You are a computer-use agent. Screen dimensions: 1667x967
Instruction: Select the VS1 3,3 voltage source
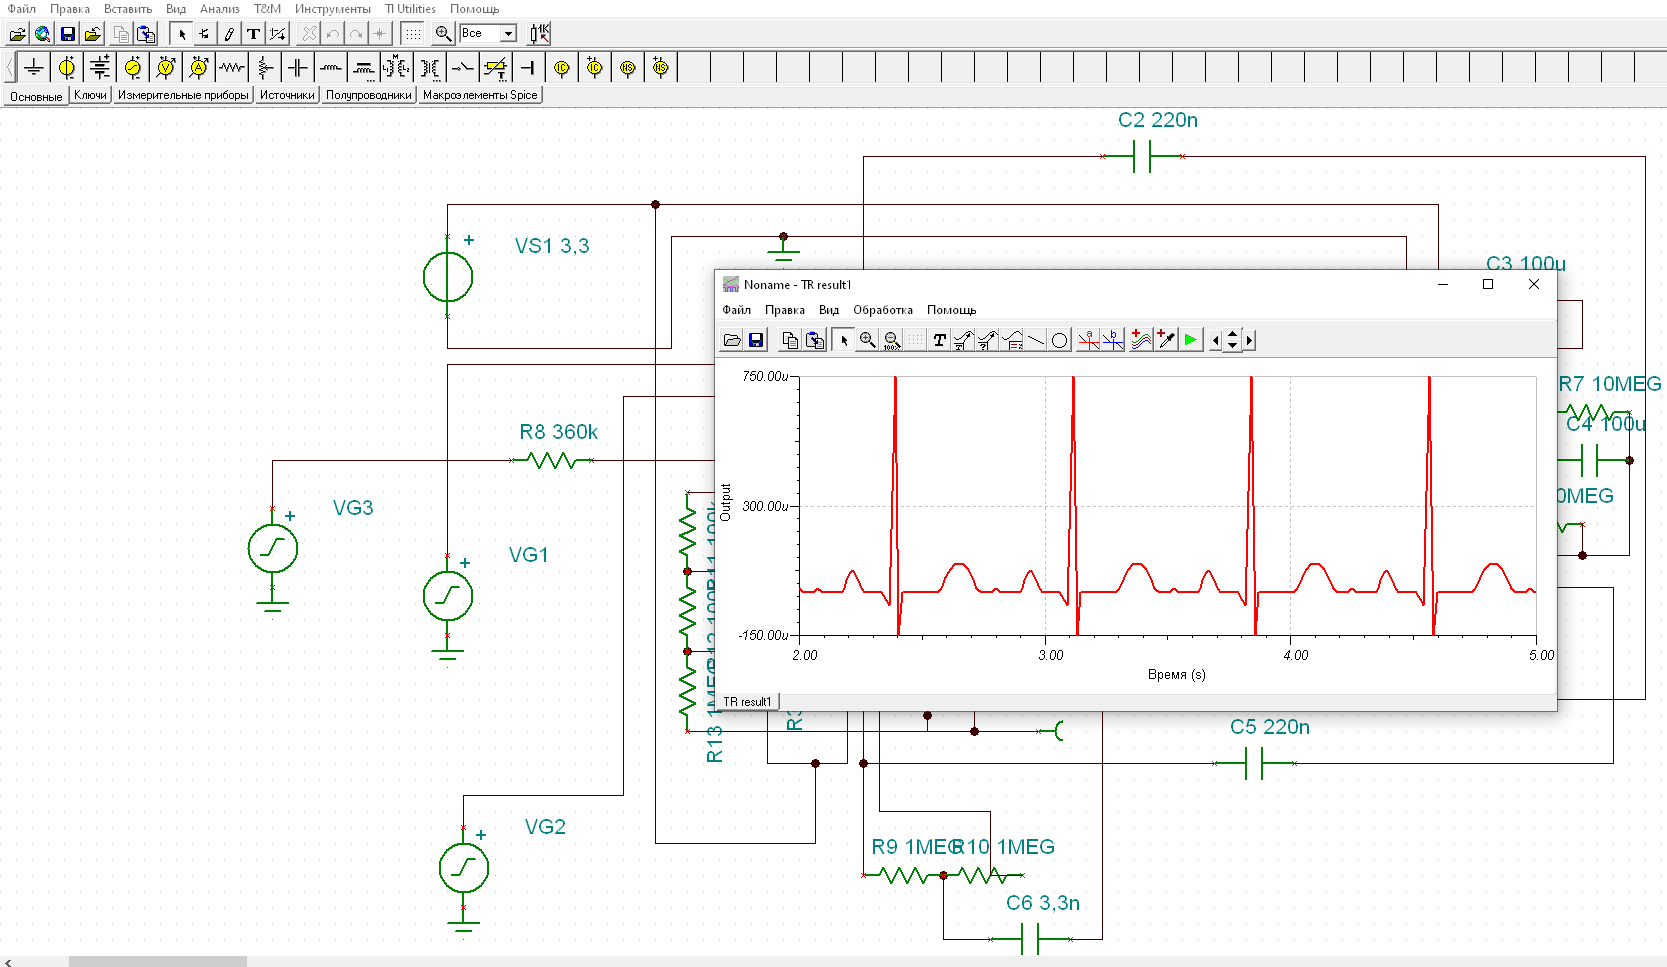448,278
